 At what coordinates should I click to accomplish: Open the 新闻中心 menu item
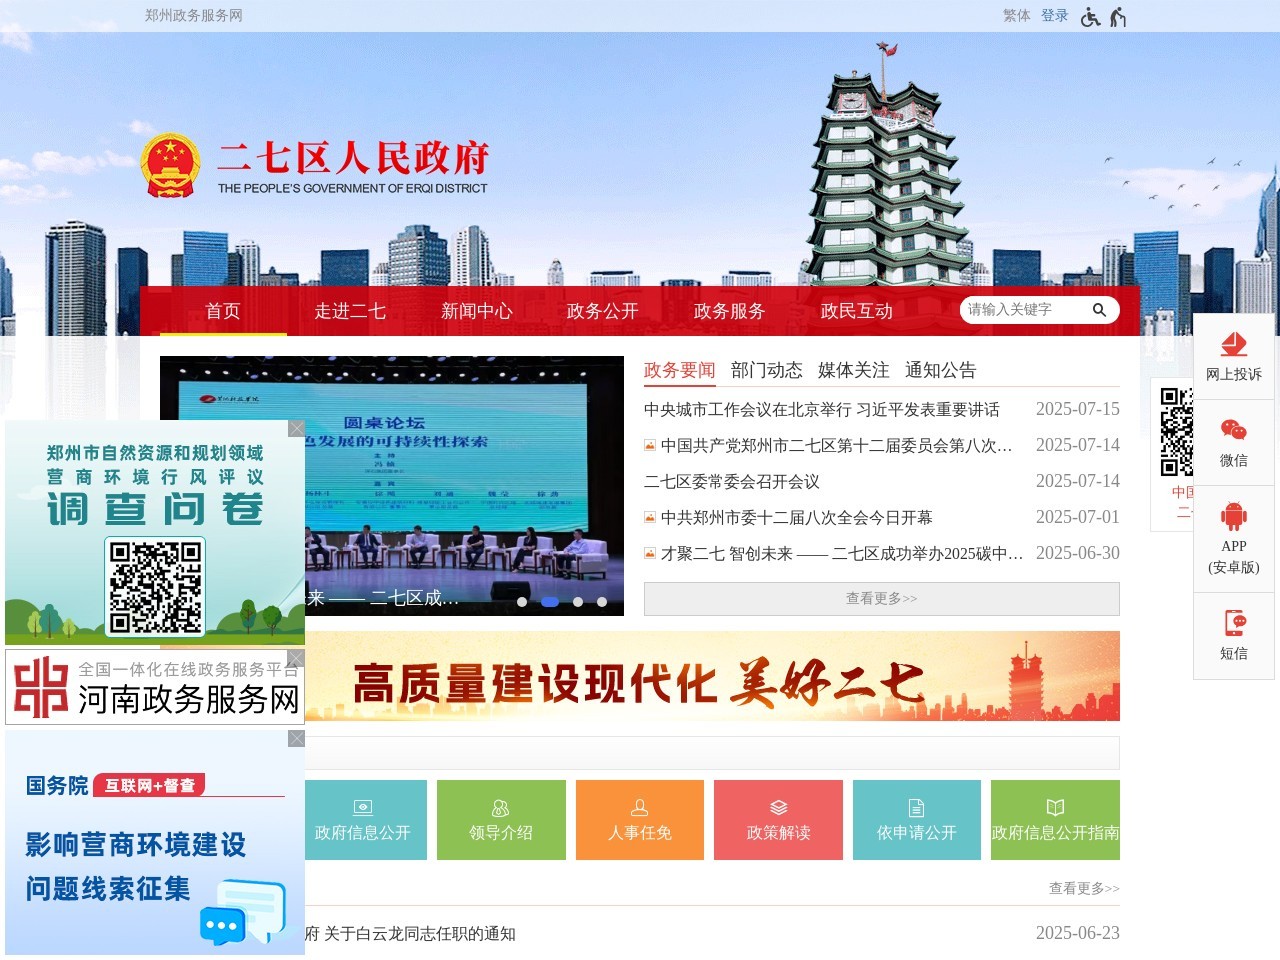(476, 311)
